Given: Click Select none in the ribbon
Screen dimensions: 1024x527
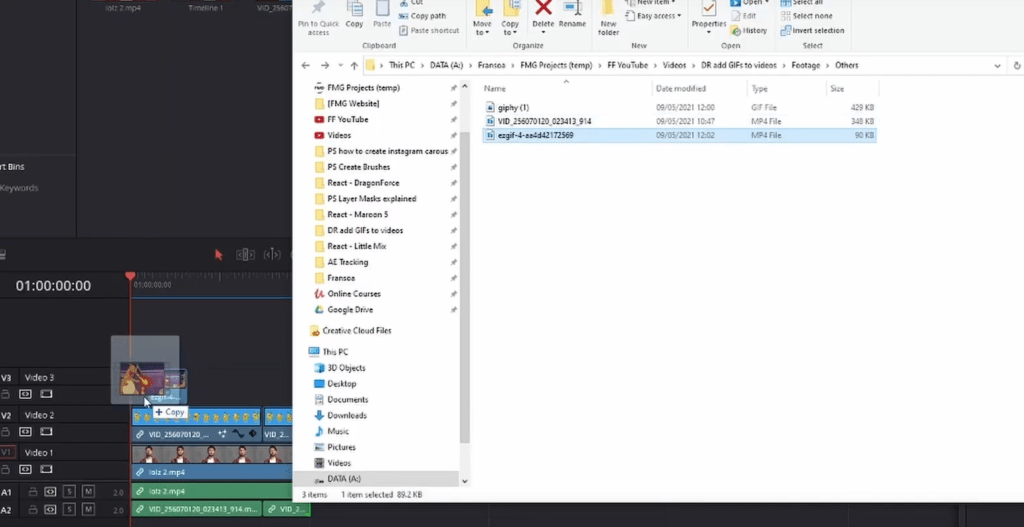Looking at the screenshot, I should pos(807,16).
